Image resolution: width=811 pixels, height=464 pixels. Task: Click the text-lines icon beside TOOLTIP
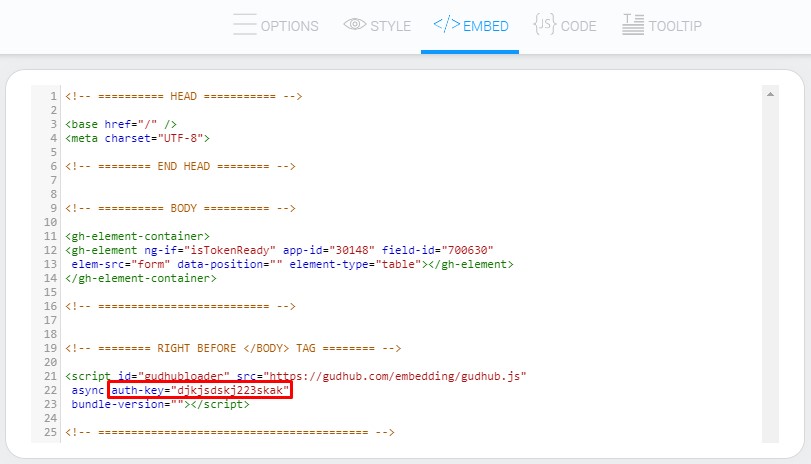632,25
